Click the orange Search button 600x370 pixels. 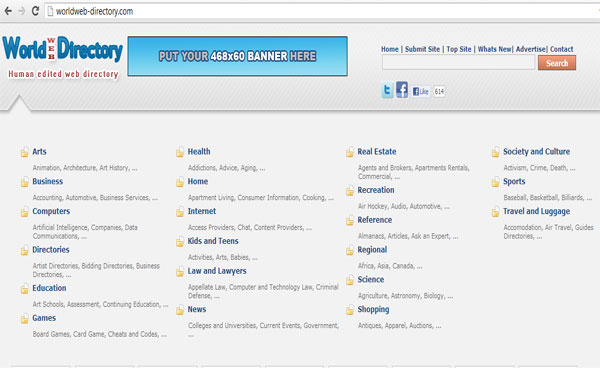[x=557, y=63]
